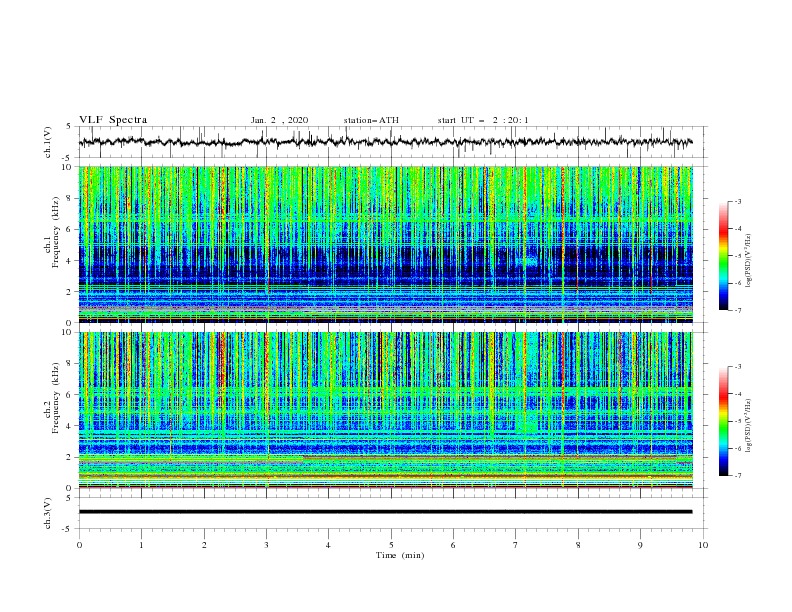Click the '-3' label on upper colorbar
The width and height of the screenshot is (792, 612).
(x=737, y=201)
